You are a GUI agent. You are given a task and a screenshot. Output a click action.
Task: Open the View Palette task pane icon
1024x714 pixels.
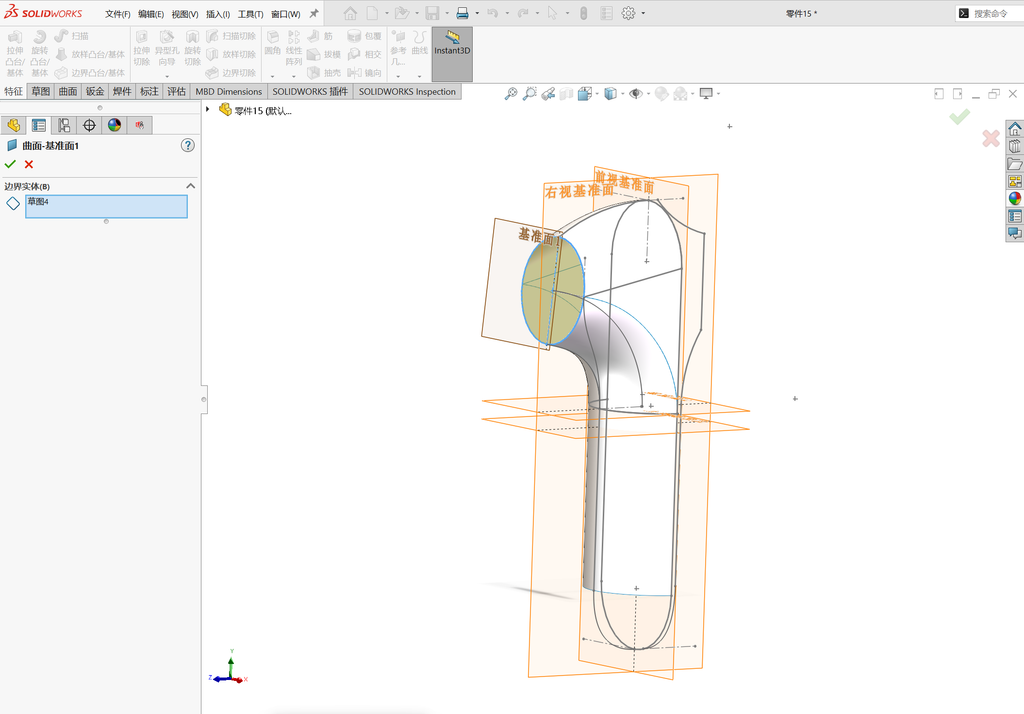click(x=1015, y=181)
